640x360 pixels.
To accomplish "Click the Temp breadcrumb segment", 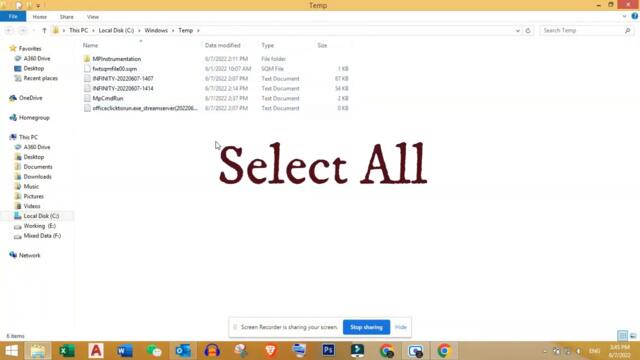I will [185, 31].
